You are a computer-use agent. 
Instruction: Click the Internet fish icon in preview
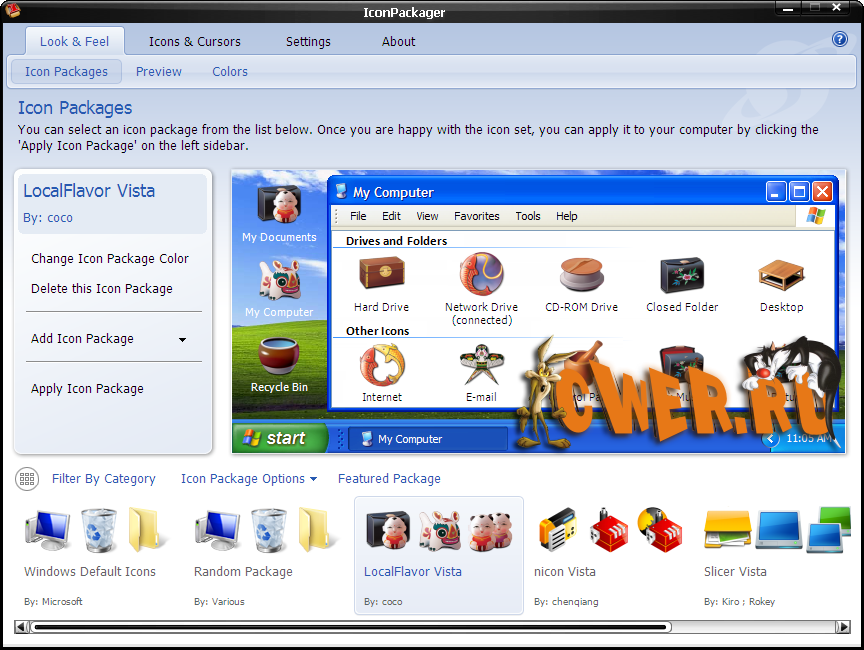381,365
